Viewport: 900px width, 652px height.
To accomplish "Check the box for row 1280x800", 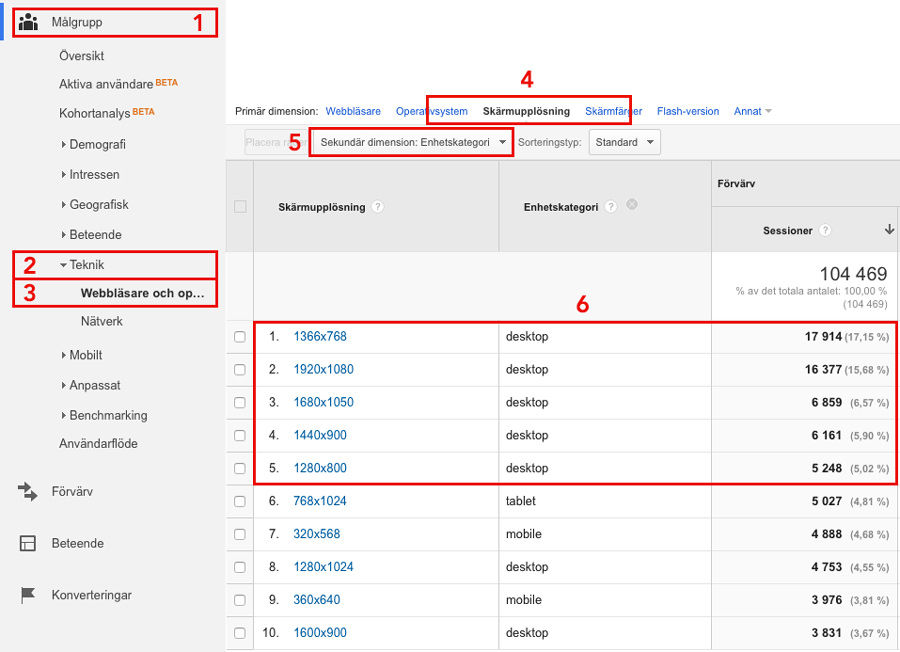I will [240, 468].
